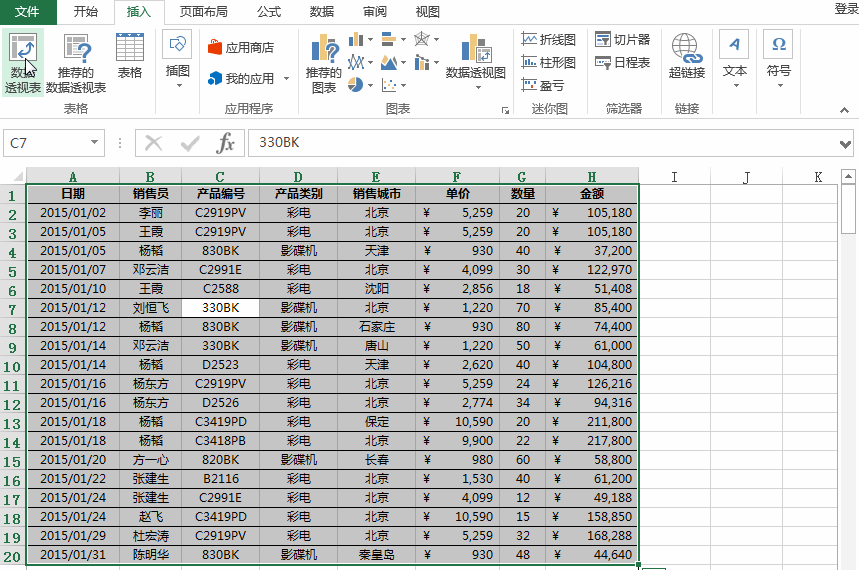Click the 销售城市 header cell
This screenshot has height=570, width=859.
tap(376, 194)
